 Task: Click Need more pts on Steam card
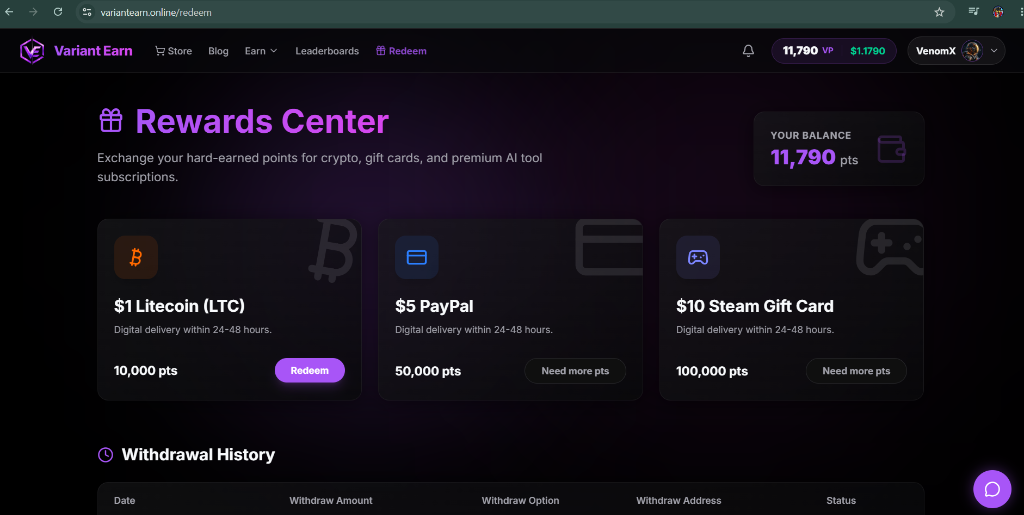coord(856,371)
